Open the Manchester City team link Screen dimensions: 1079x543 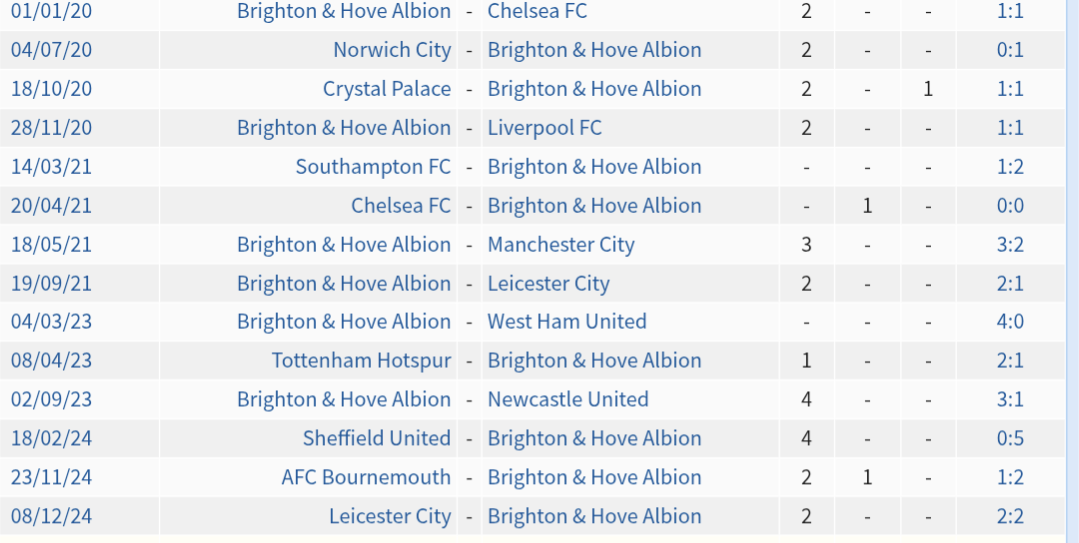point(561,244)
